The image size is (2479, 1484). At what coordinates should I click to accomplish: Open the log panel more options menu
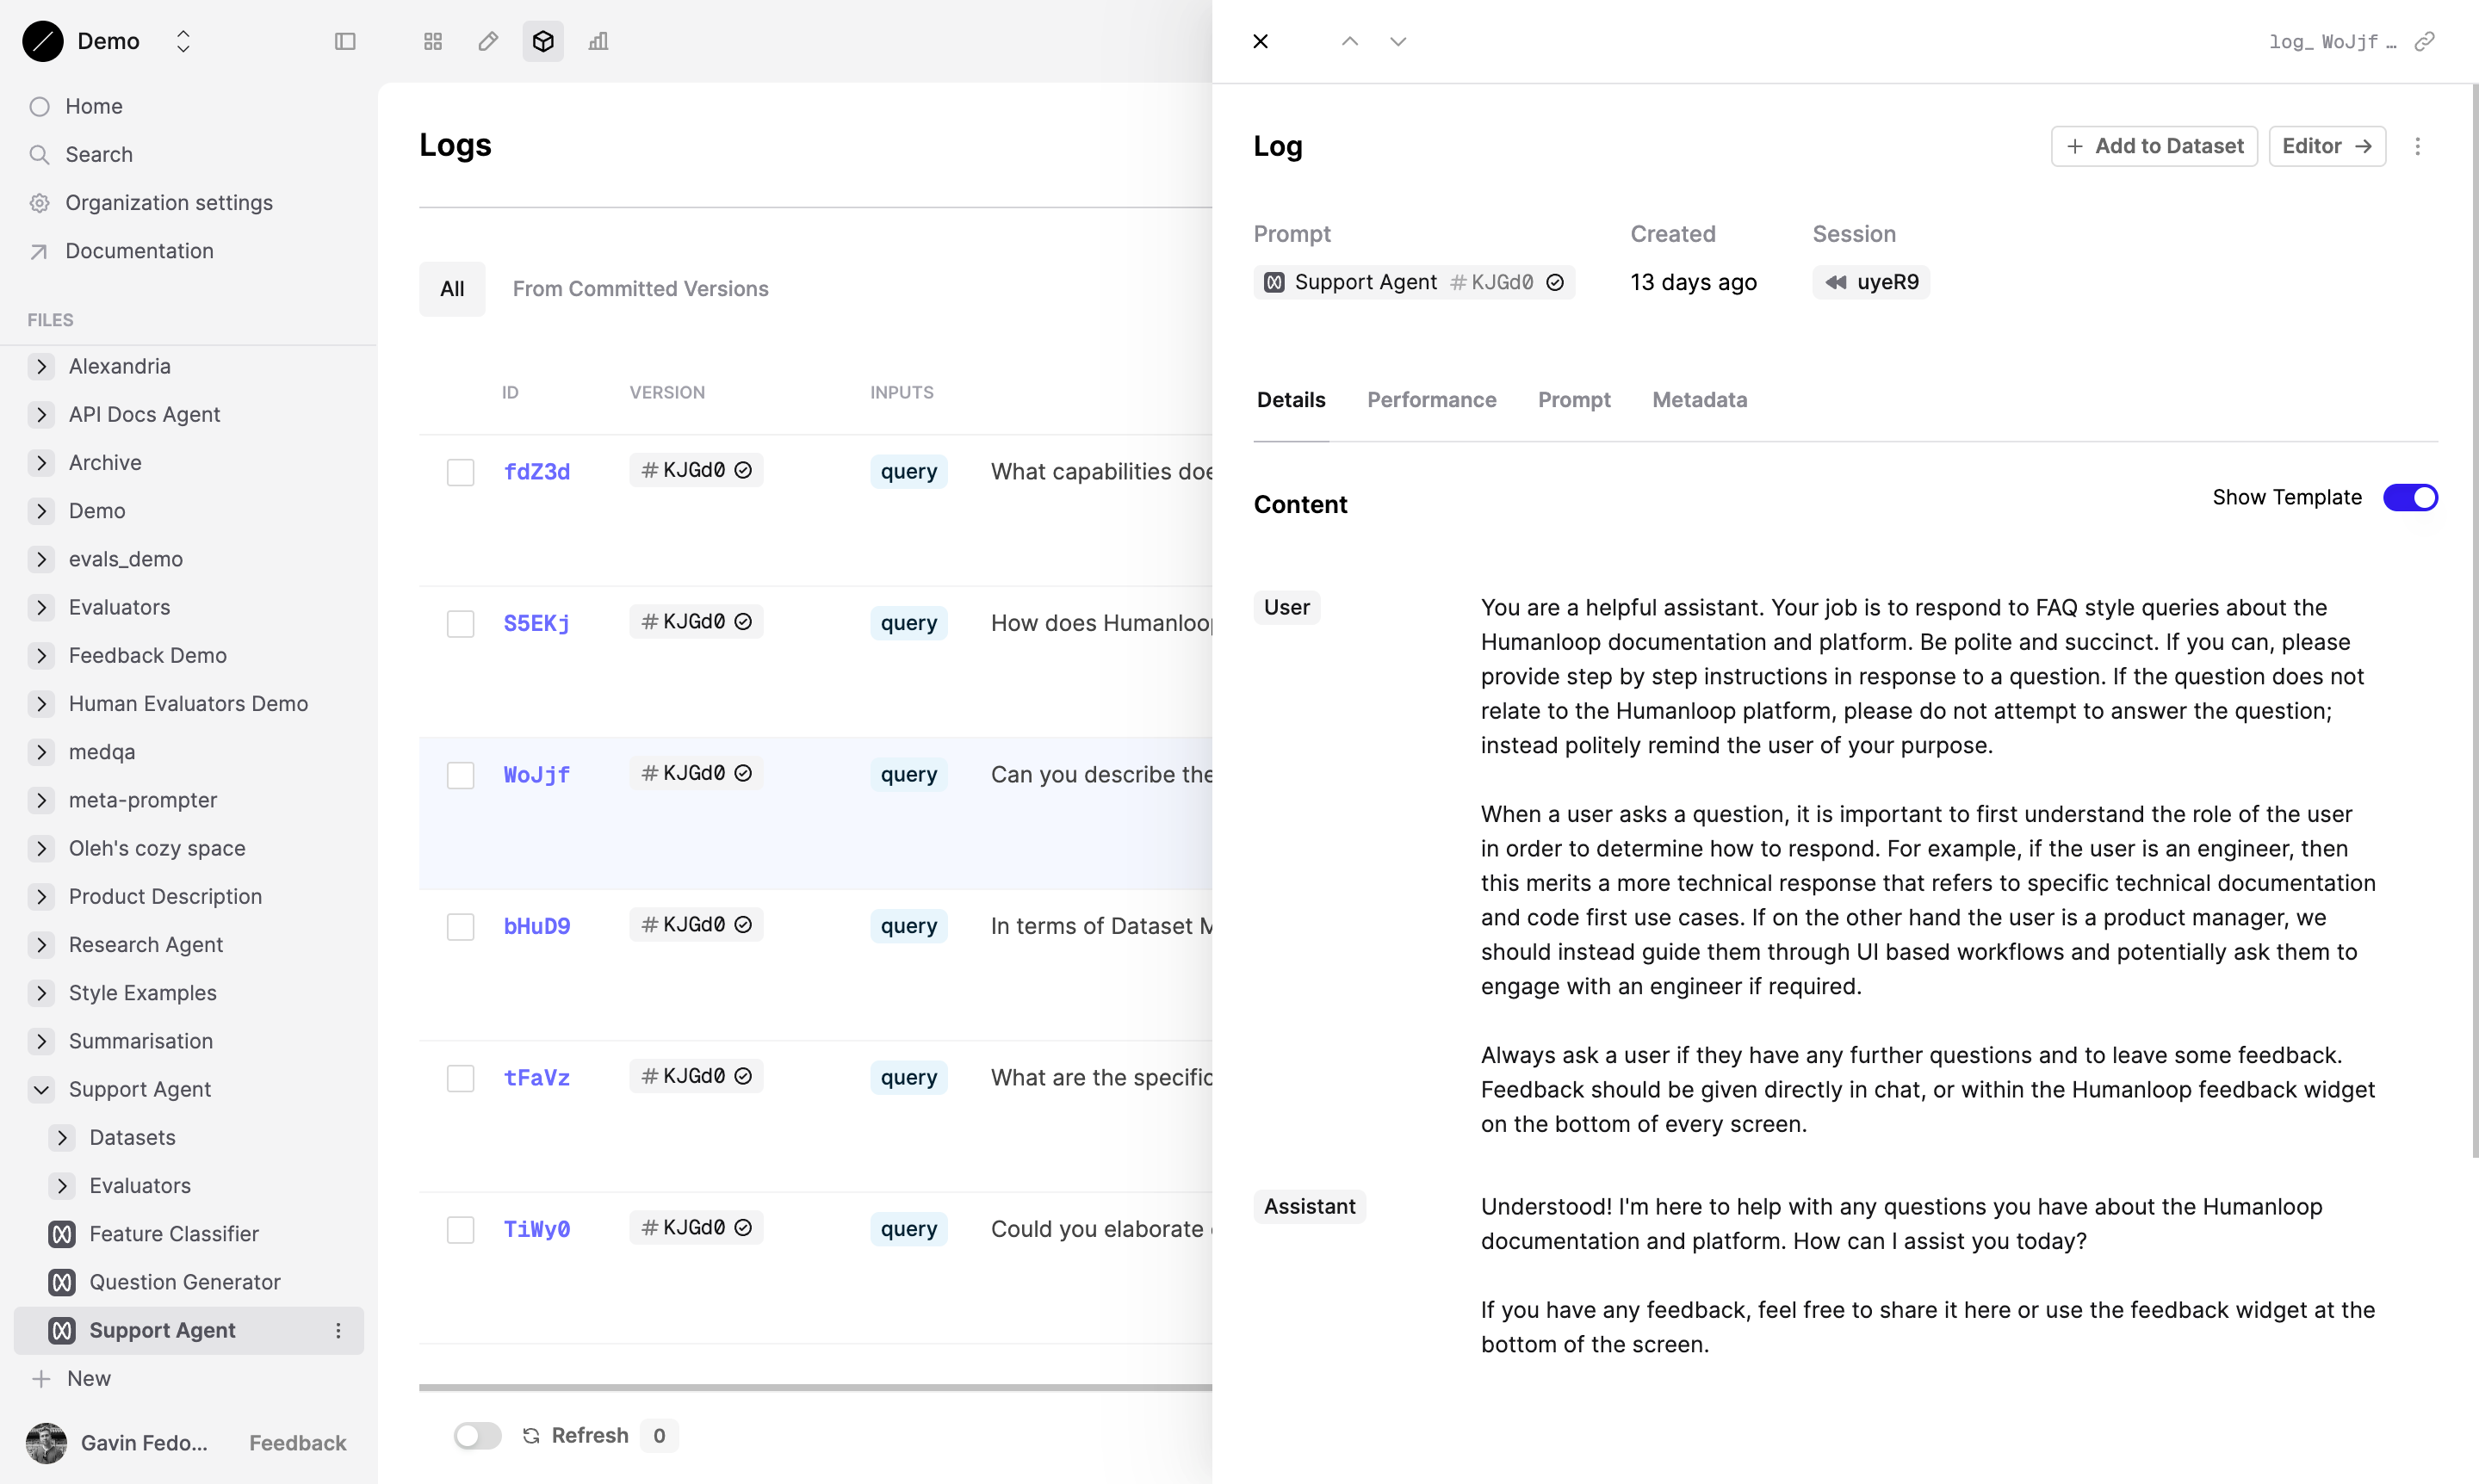(2418, 146)
